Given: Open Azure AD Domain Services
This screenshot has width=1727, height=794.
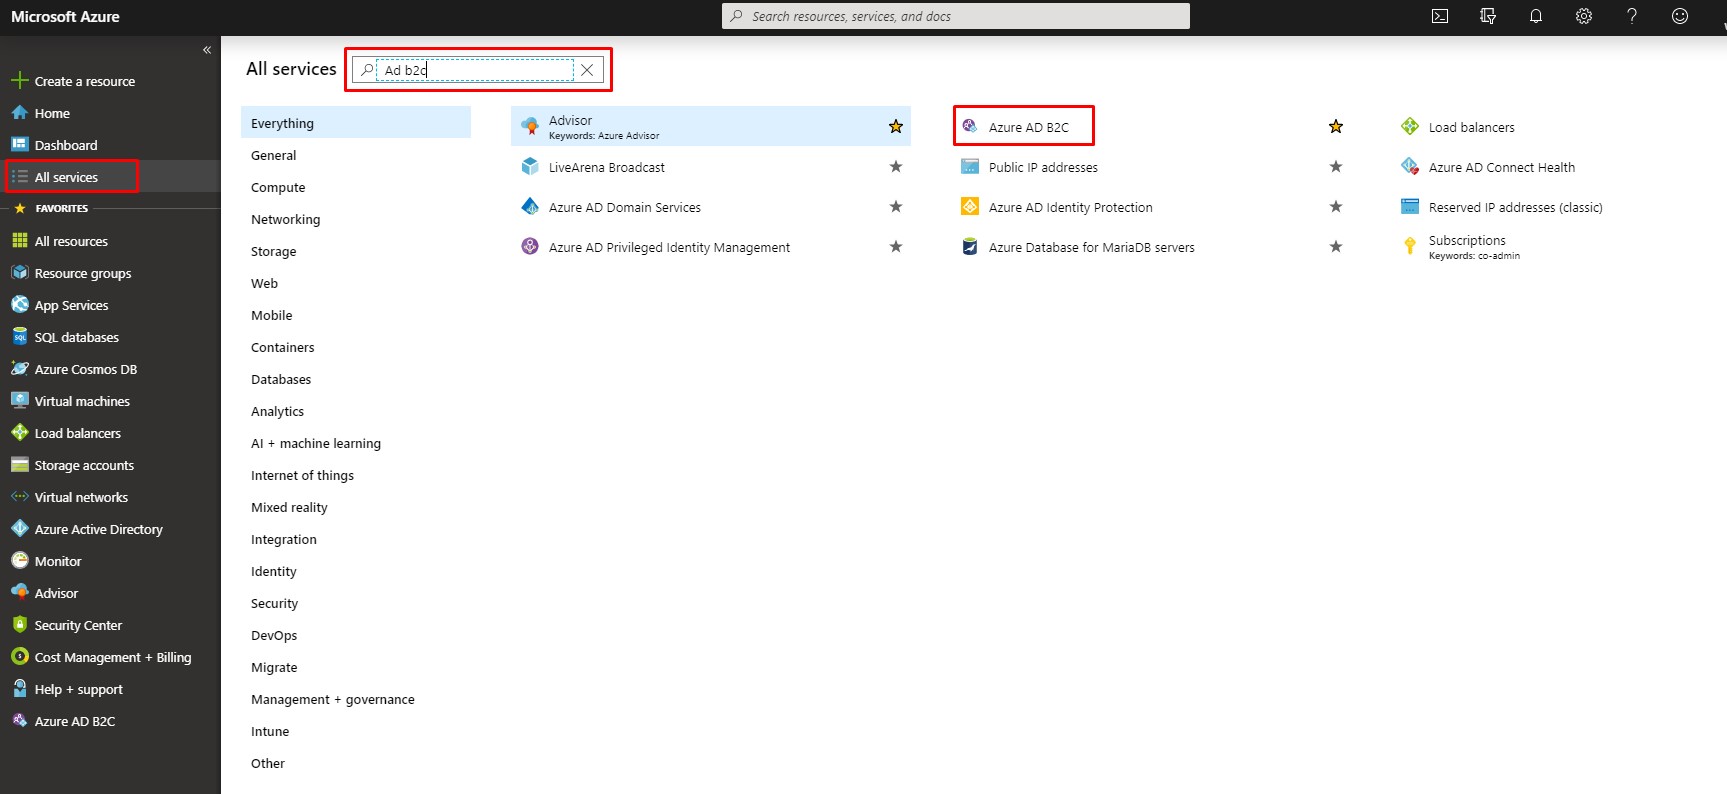Looking at the screenshot, I should tap(624, 207).
